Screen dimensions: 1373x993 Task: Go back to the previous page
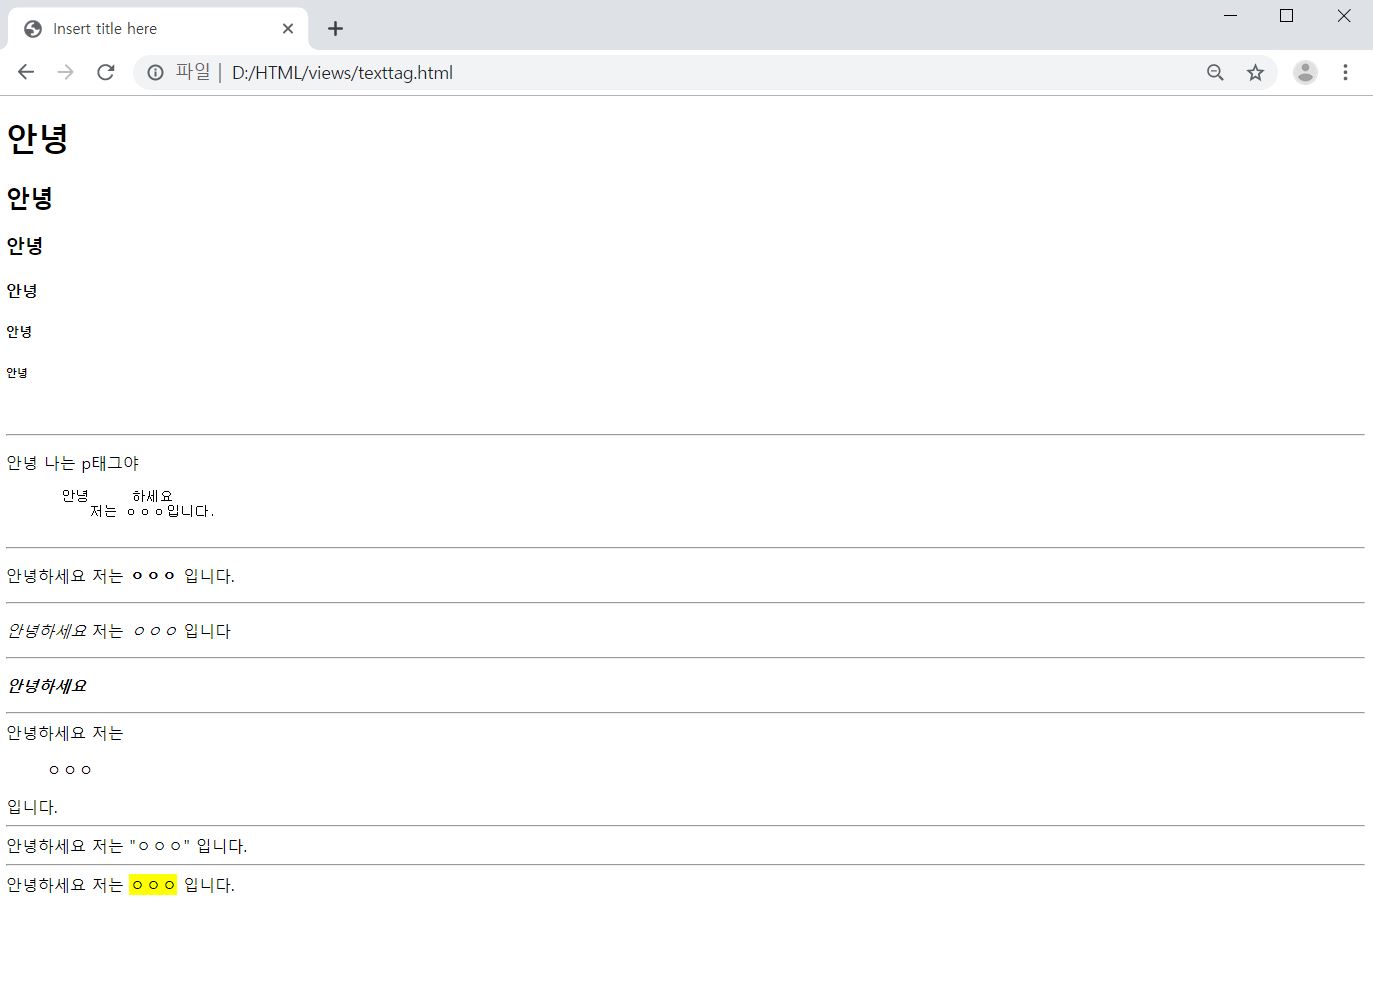click(26, 72)
